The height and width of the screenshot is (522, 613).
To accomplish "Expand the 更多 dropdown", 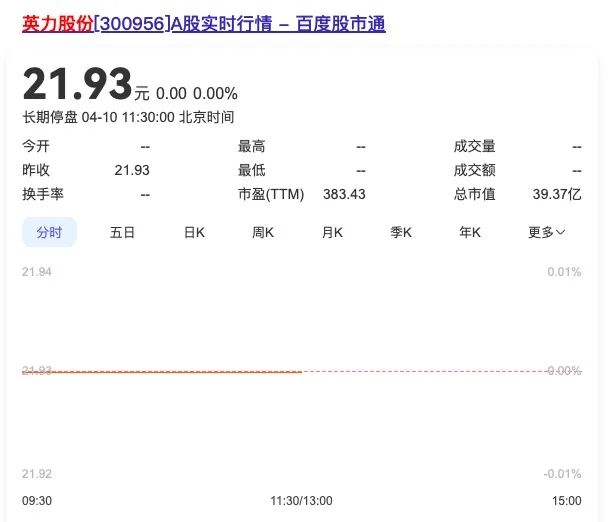I will tap(547, 233).
